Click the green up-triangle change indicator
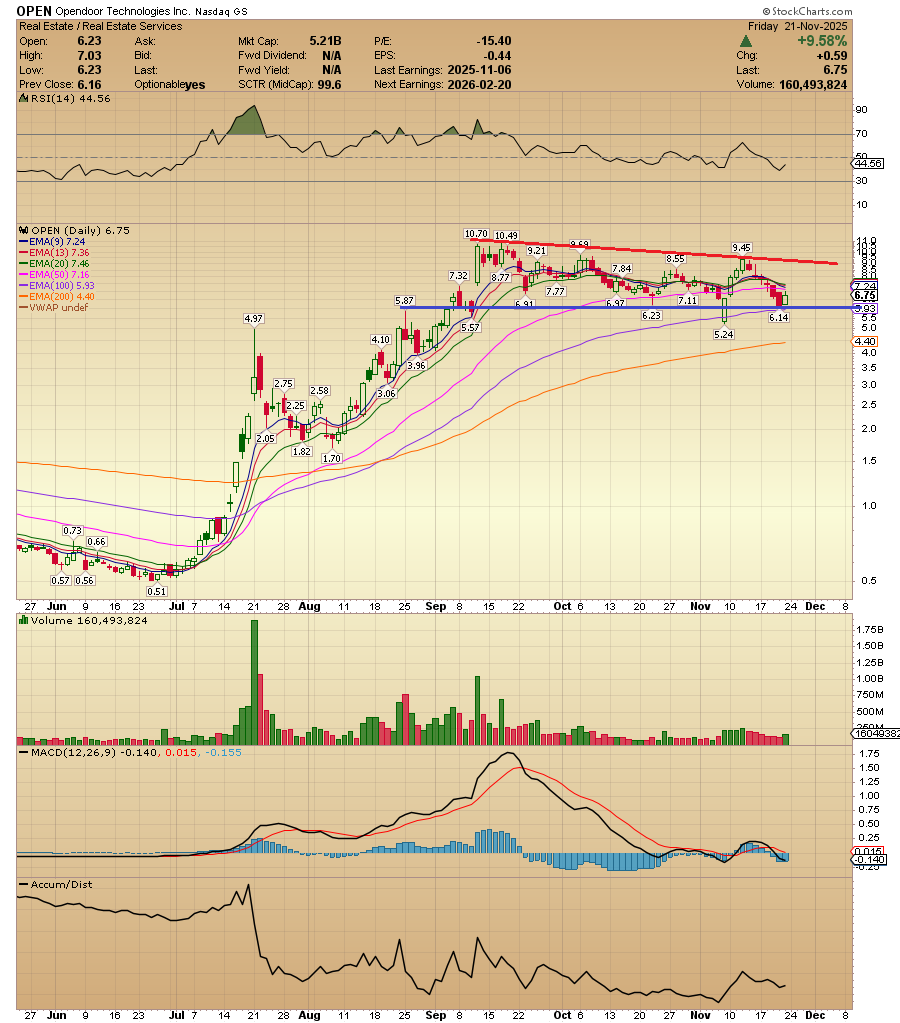900x1023 pixels. click(x=745, y=41)
